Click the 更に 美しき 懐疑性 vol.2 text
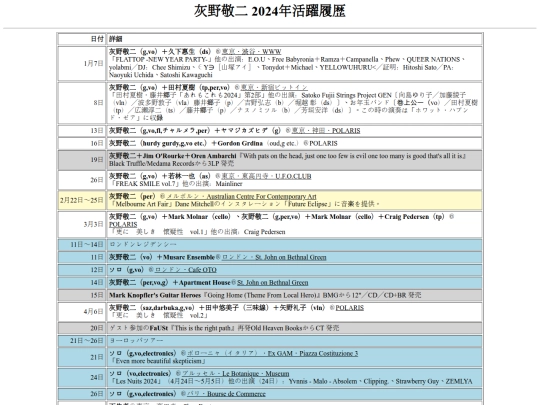 click(158, 315)
